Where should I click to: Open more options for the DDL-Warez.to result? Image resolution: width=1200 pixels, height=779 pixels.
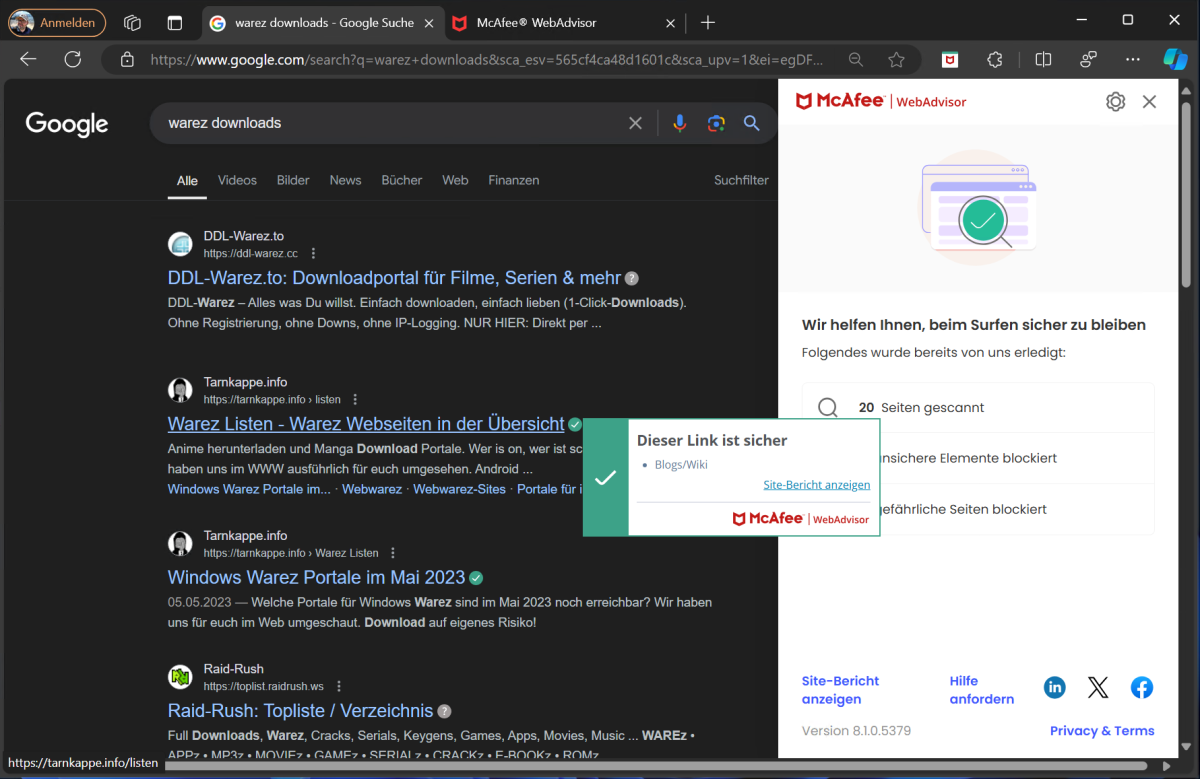click(313, 254)
